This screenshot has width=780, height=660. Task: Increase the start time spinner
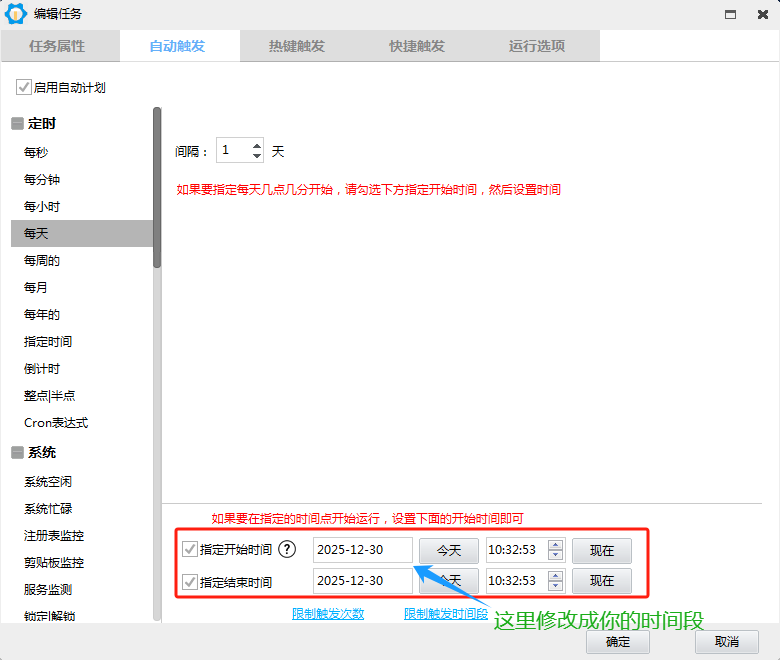click(x=556, y=544)
